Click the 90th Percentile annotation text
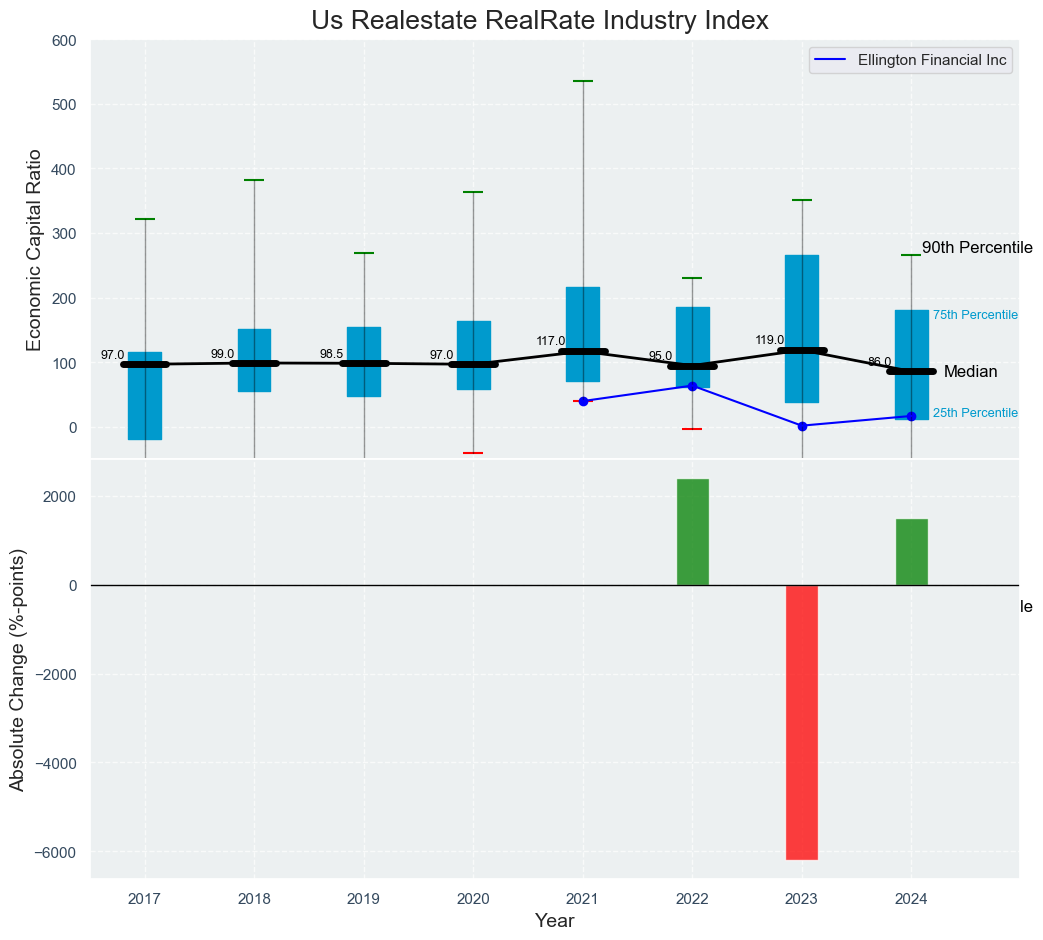 pyautogui.click(x=976, y=248)
